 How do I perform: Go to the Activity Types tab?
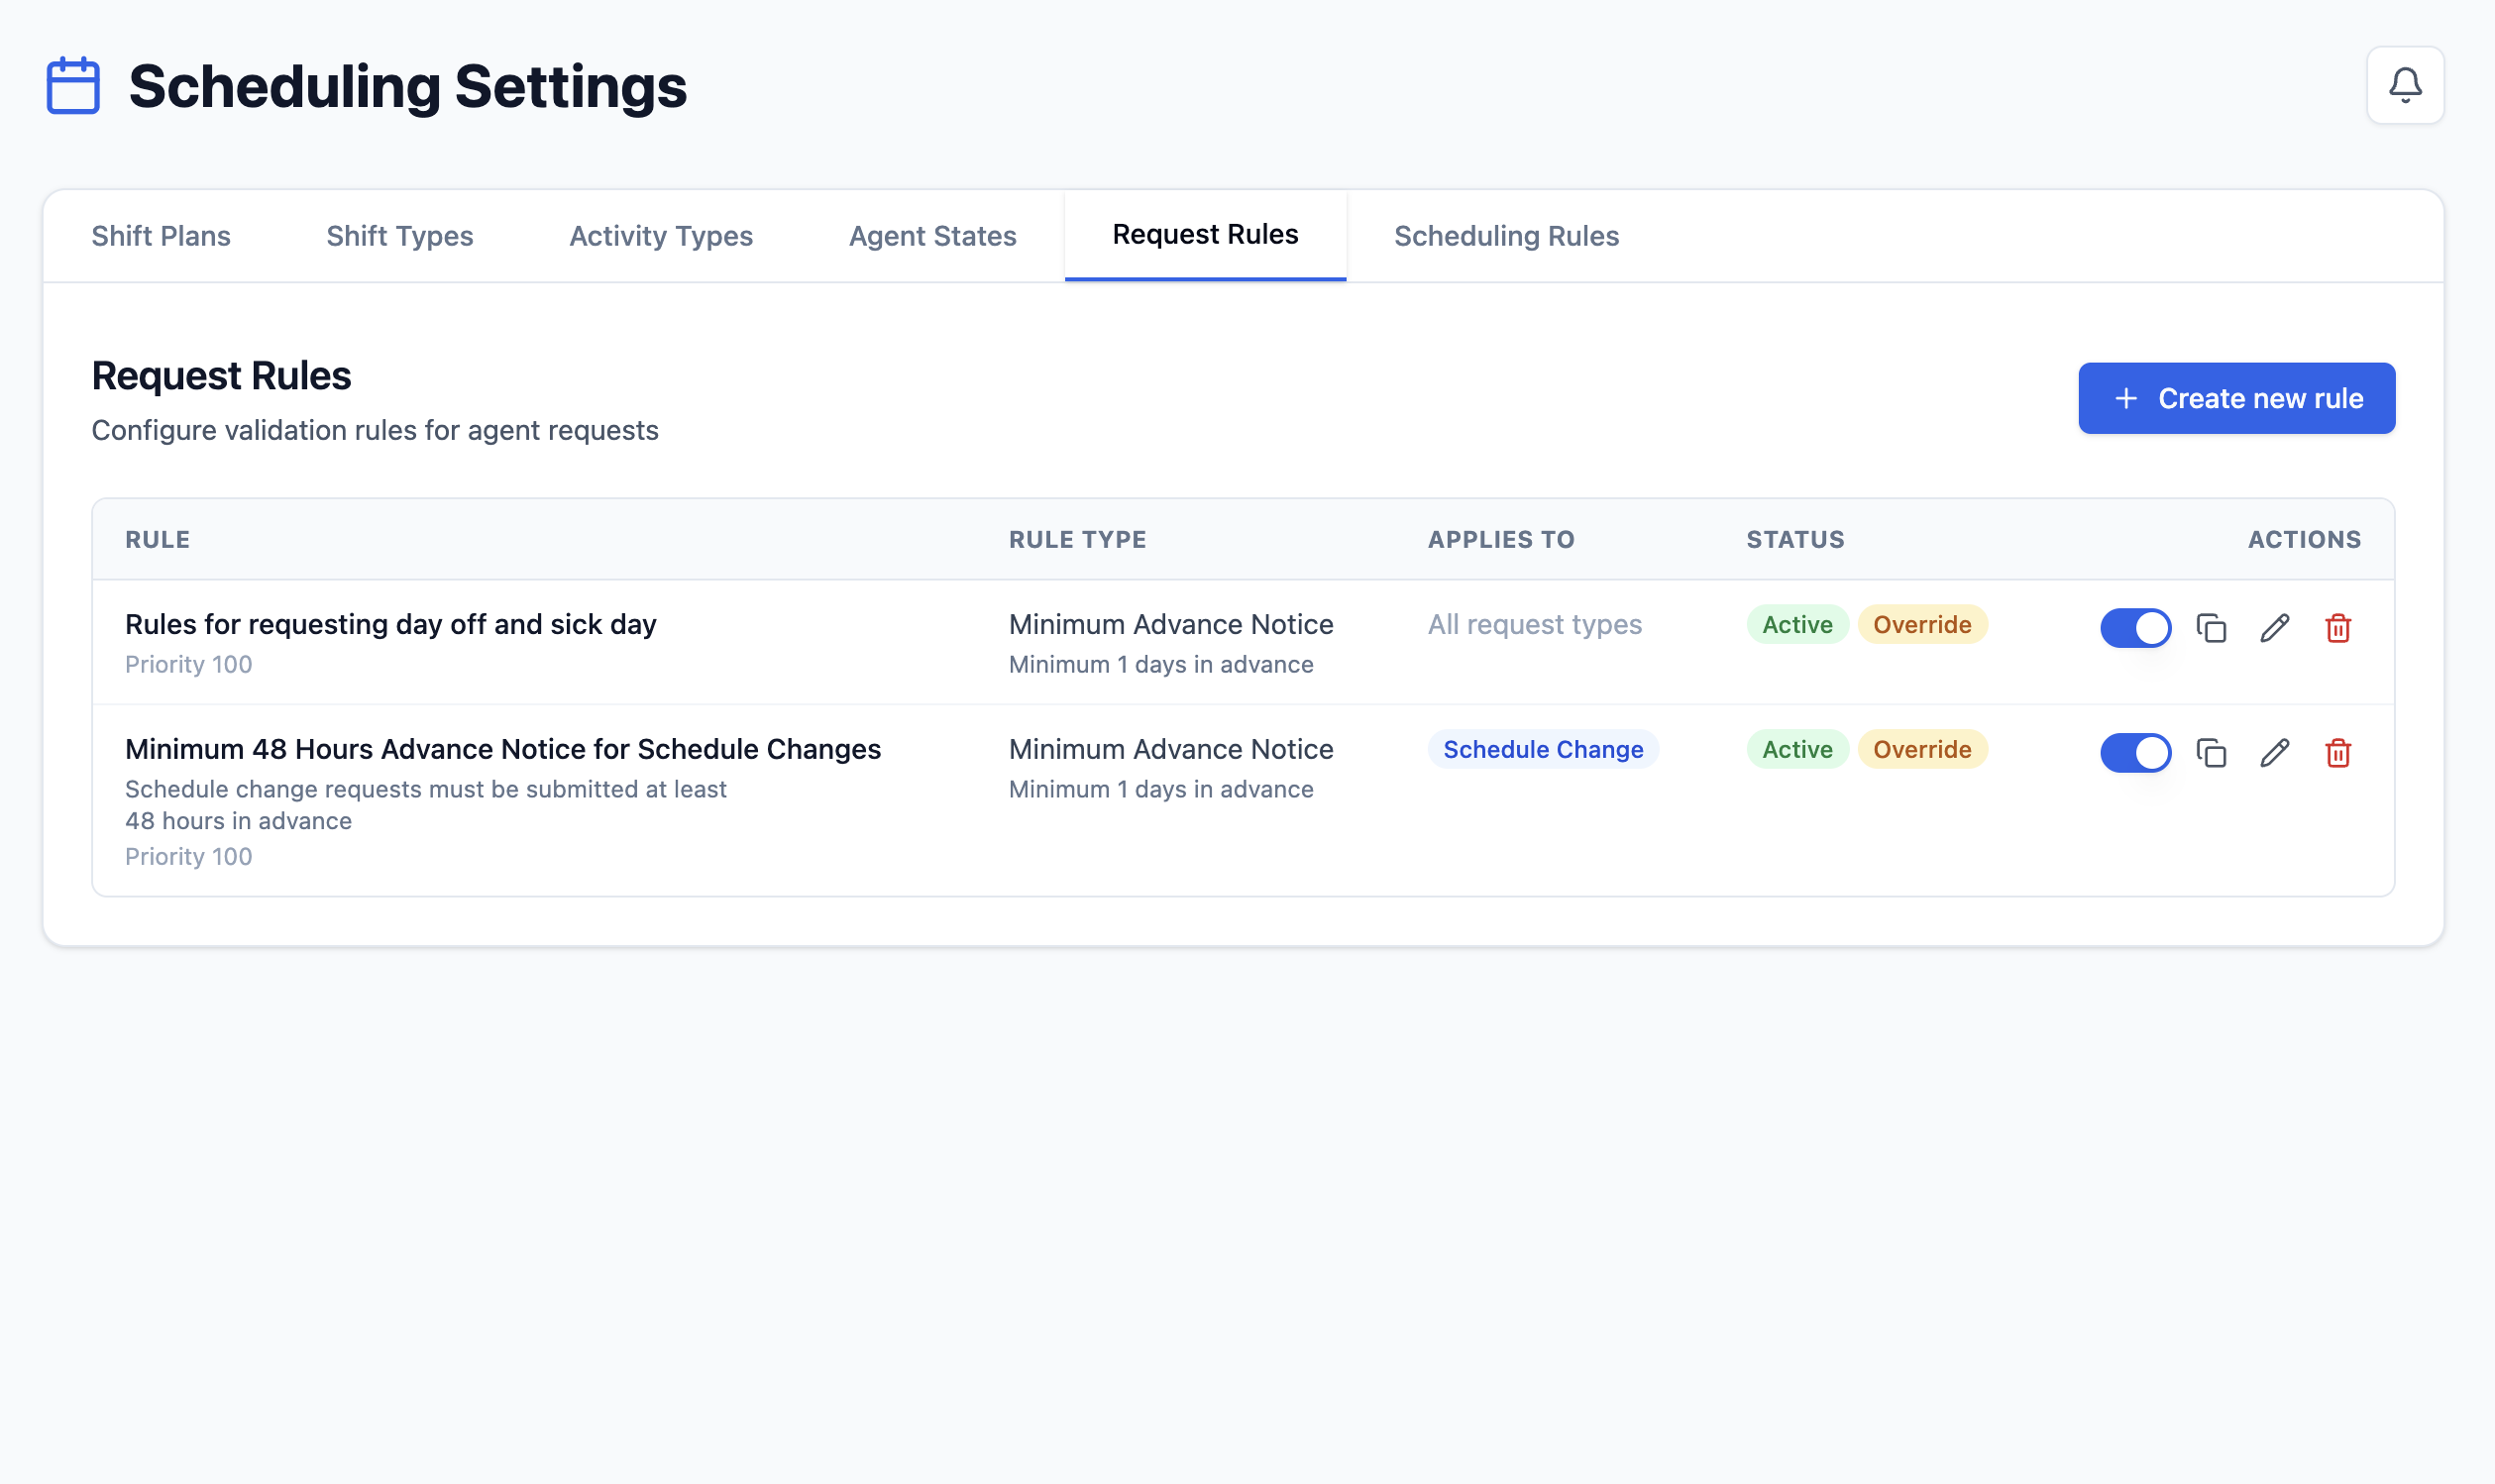point(661,236)
